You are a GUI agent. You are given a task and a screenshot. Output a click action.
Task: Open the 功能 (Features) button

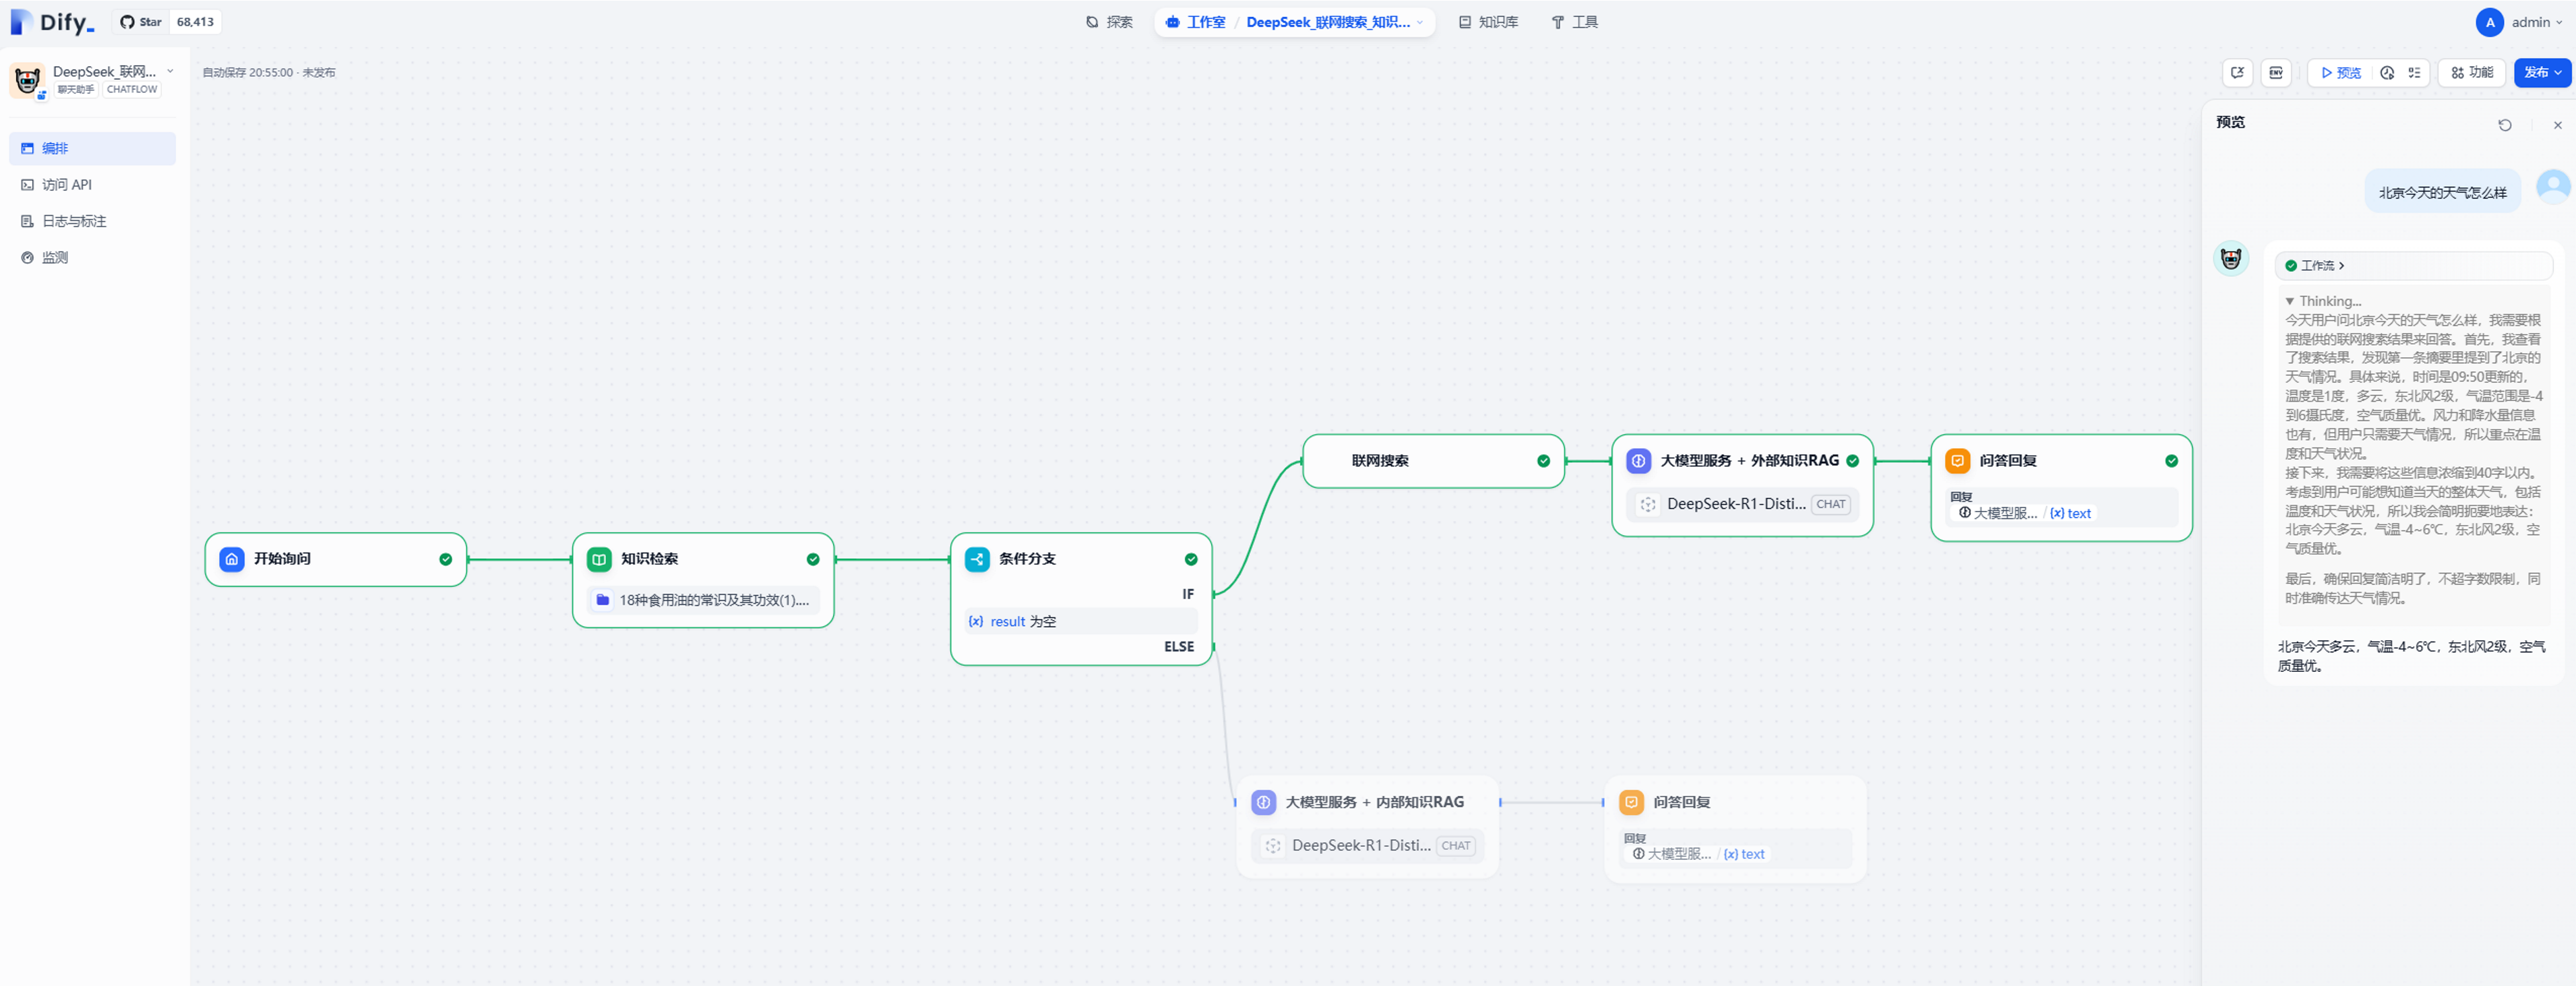2472,72
